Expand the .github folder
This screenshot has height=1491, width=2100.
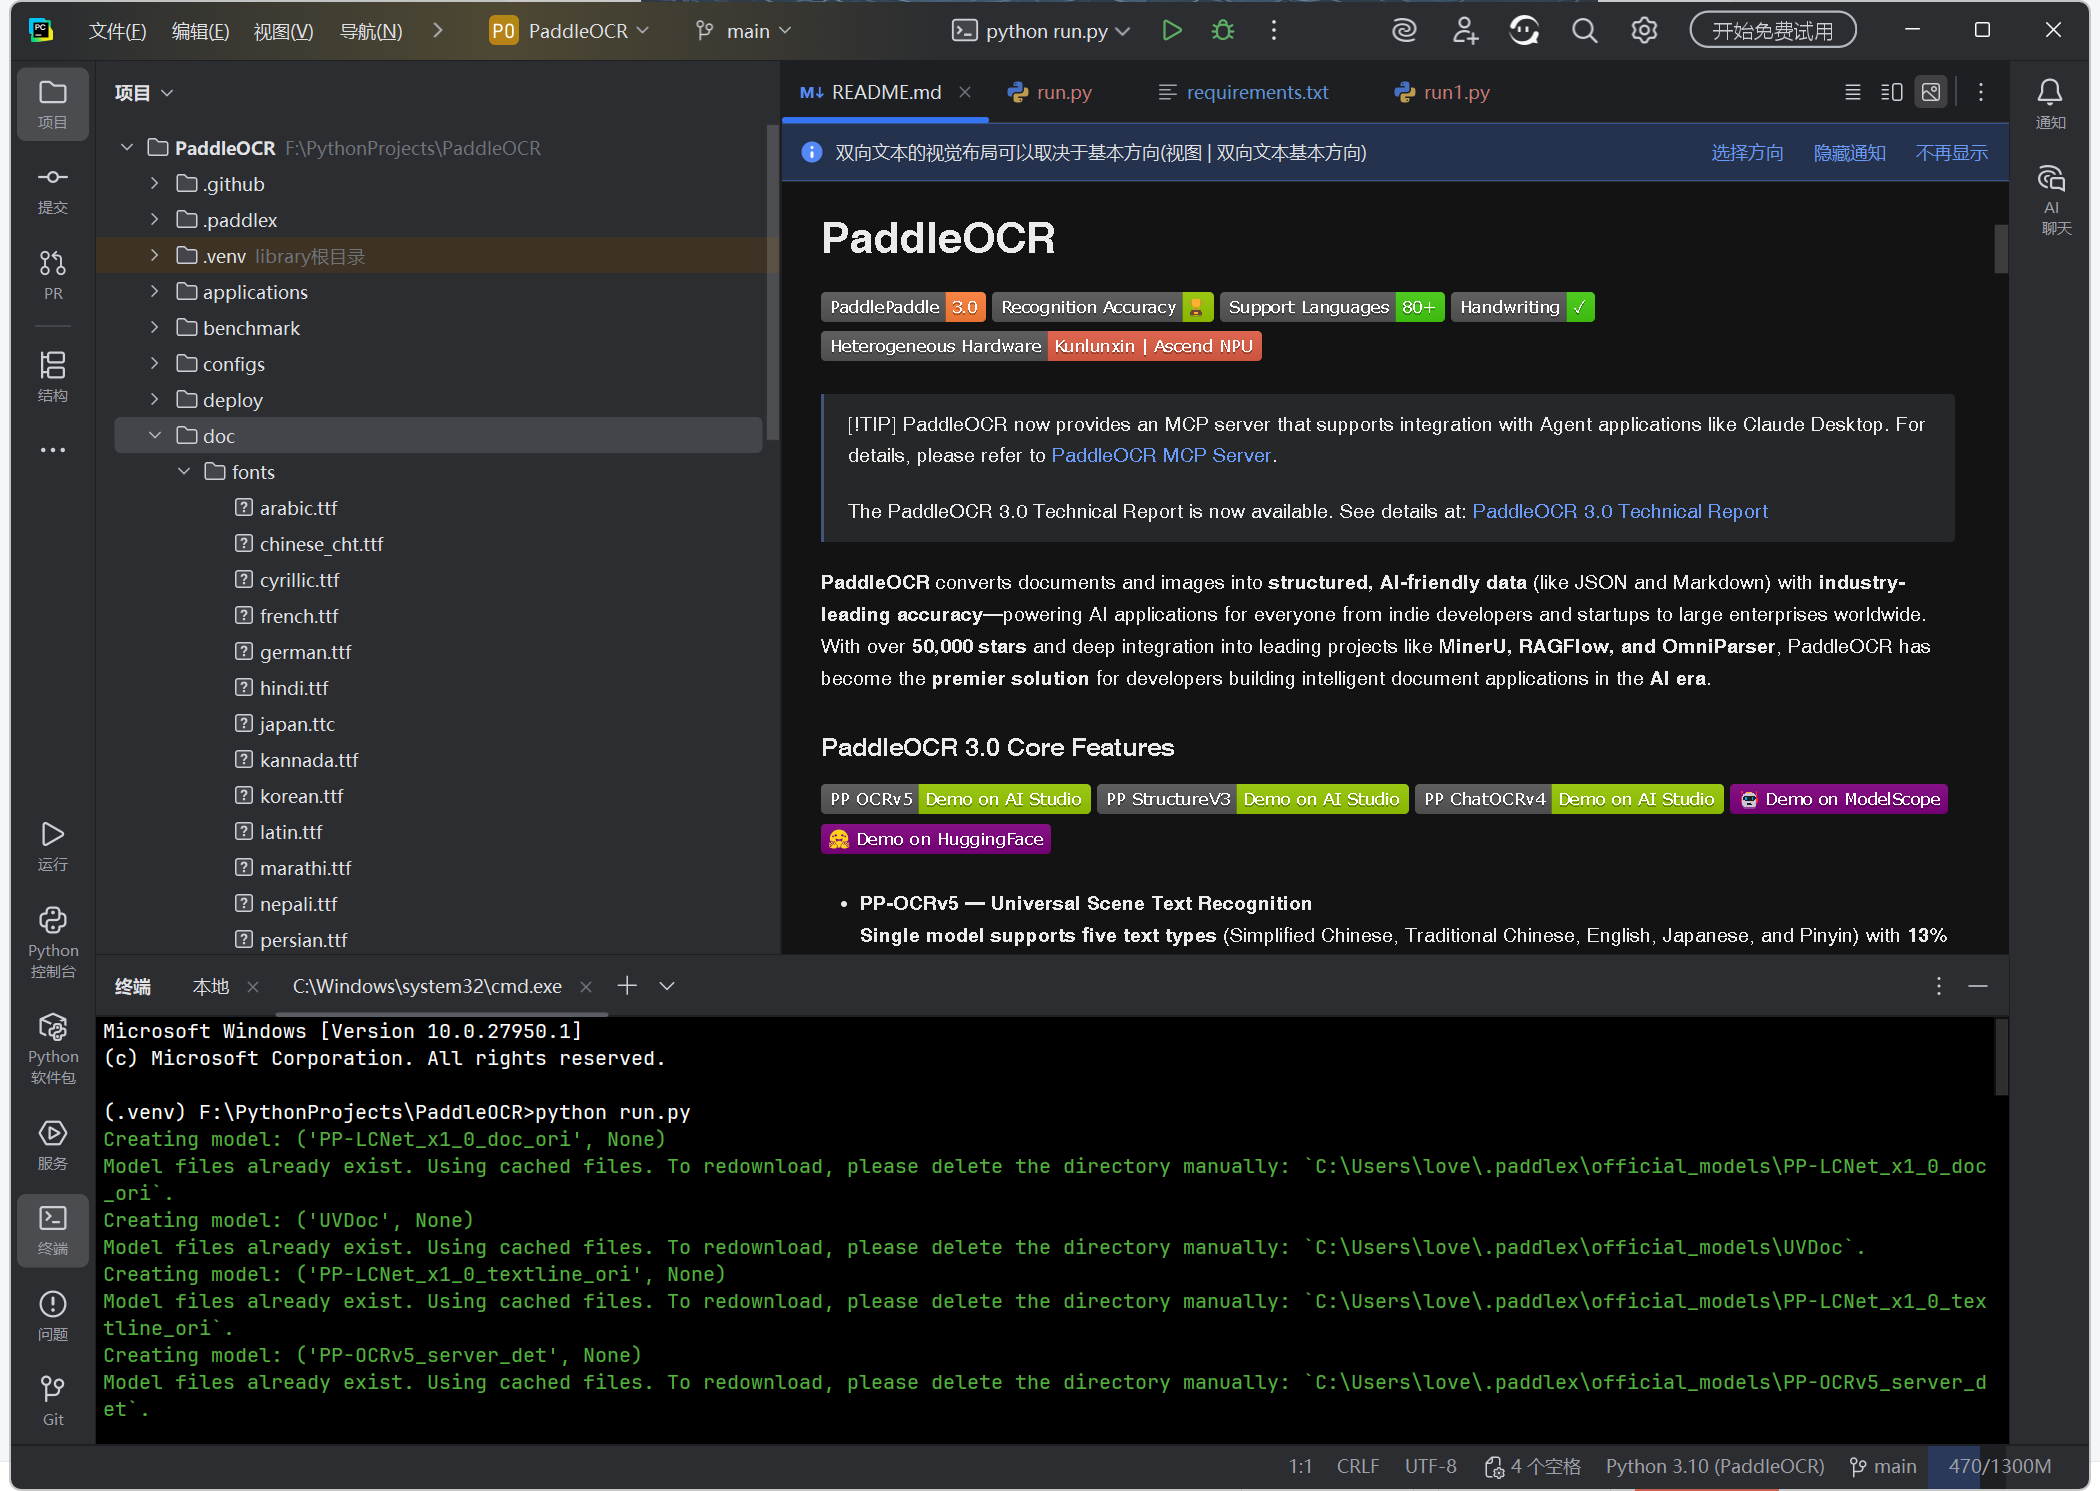tap(154, 184)
